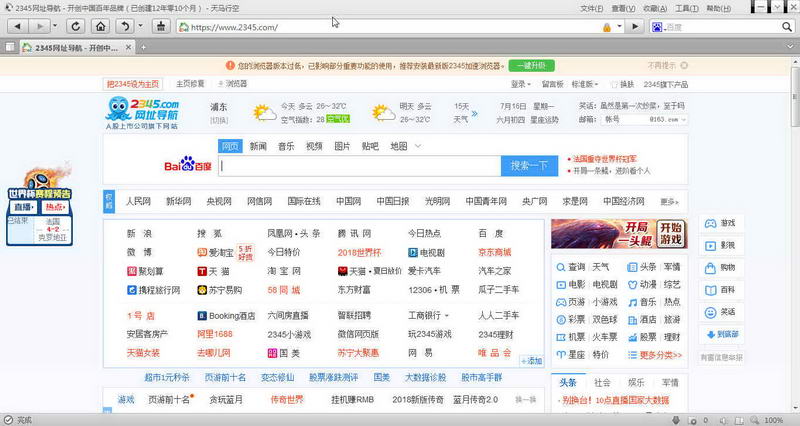This screenshot has height=426, width=800.
Task: Click the undo closed tab arrow icon
Action: (125, 27)
